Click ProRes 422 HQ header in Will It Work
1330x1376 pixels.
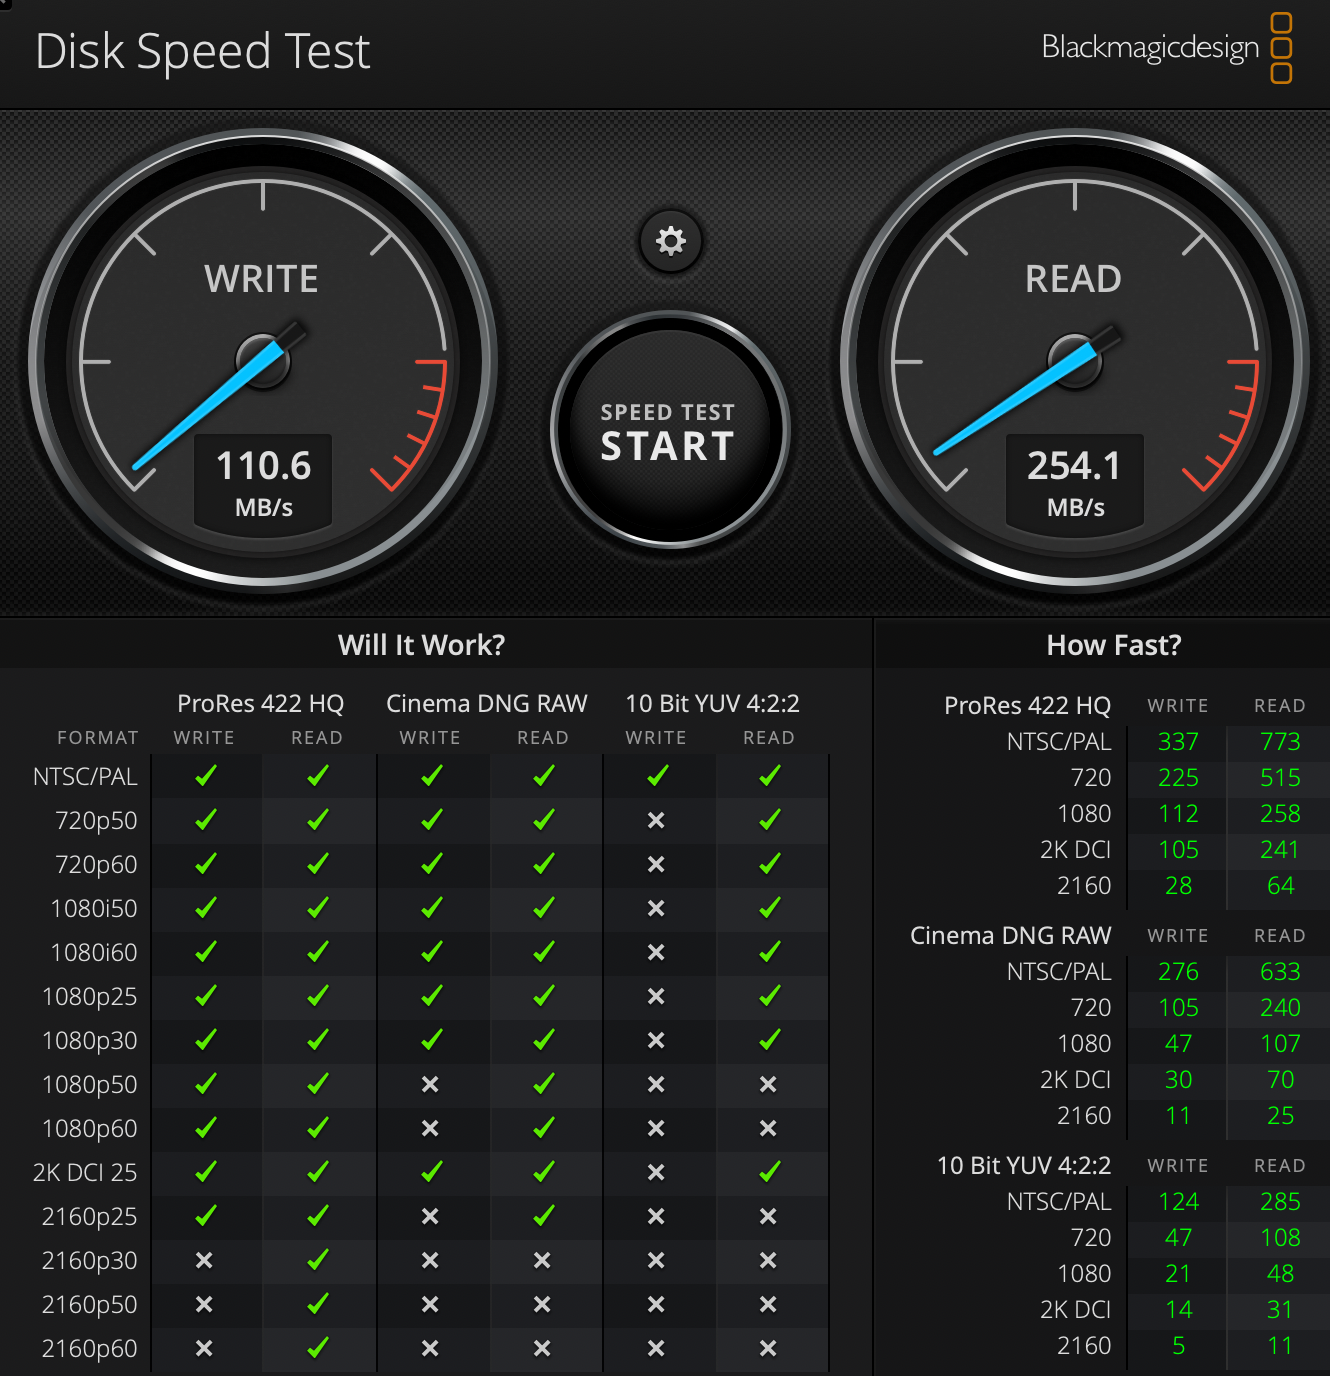click(260, 704)
